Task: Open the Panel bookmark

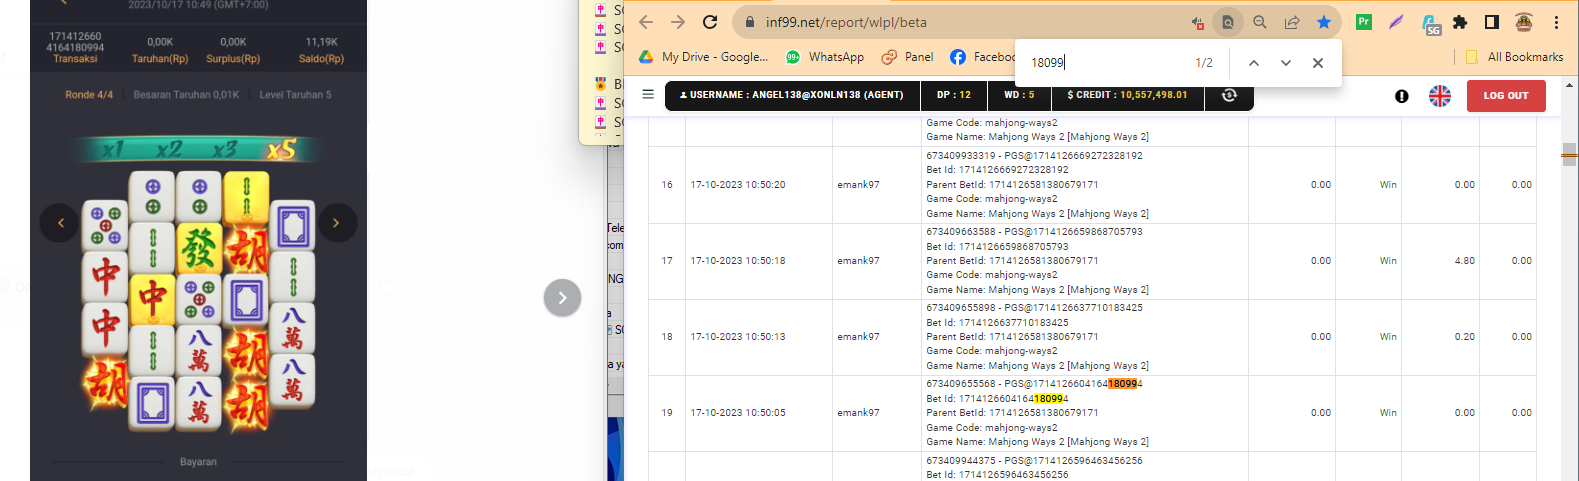Action: (907, 57)
